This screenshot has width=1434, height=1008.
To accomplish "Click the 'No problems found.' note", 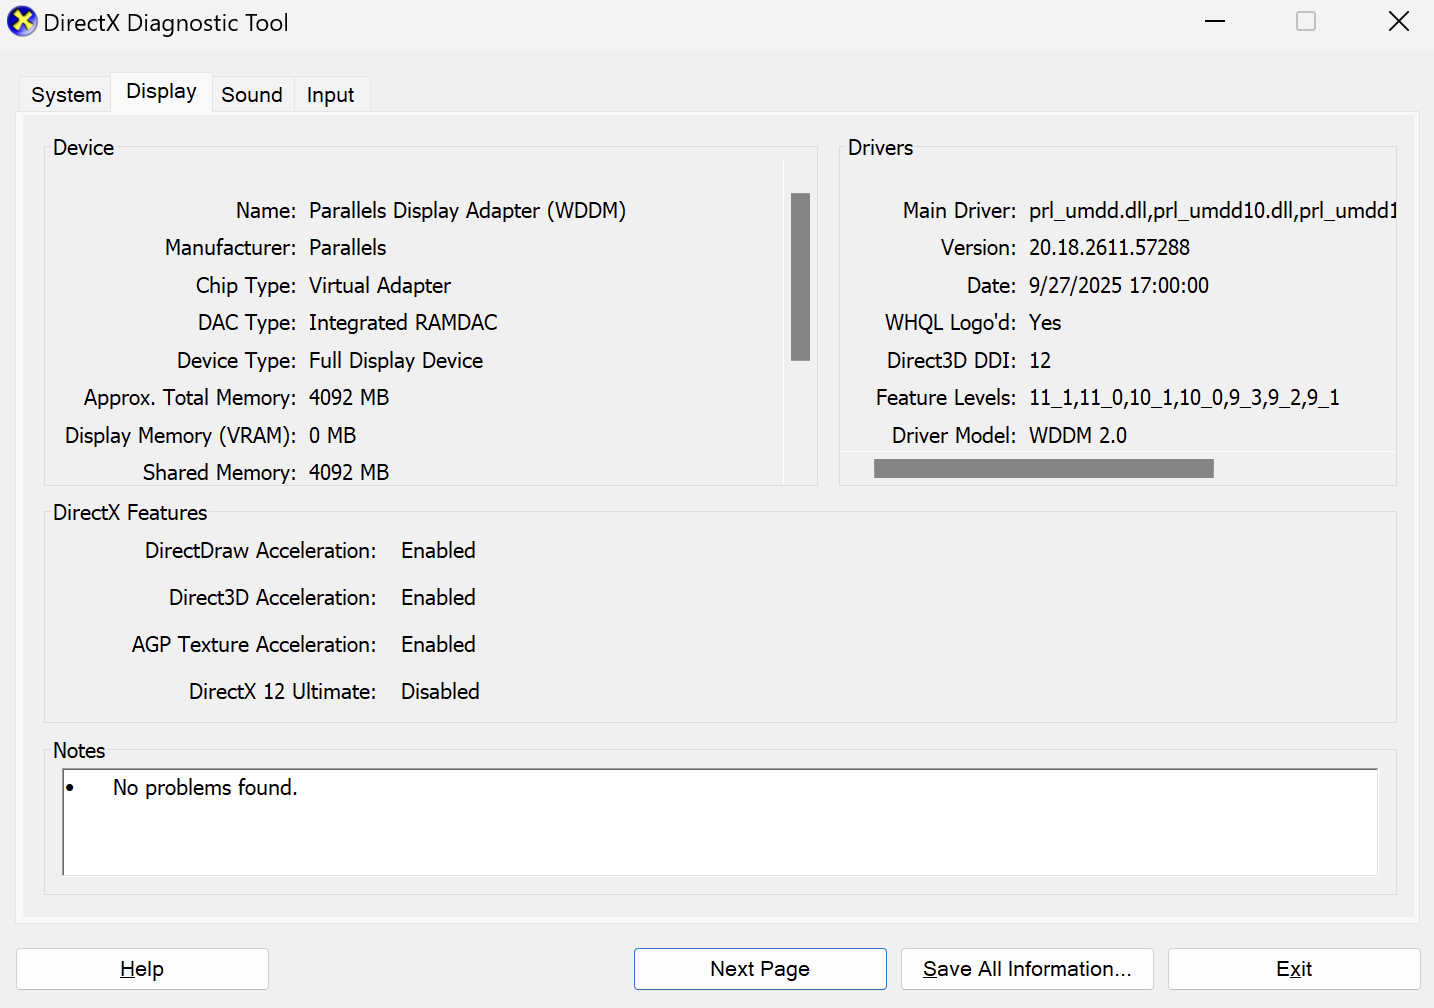I will pos(205,788).
